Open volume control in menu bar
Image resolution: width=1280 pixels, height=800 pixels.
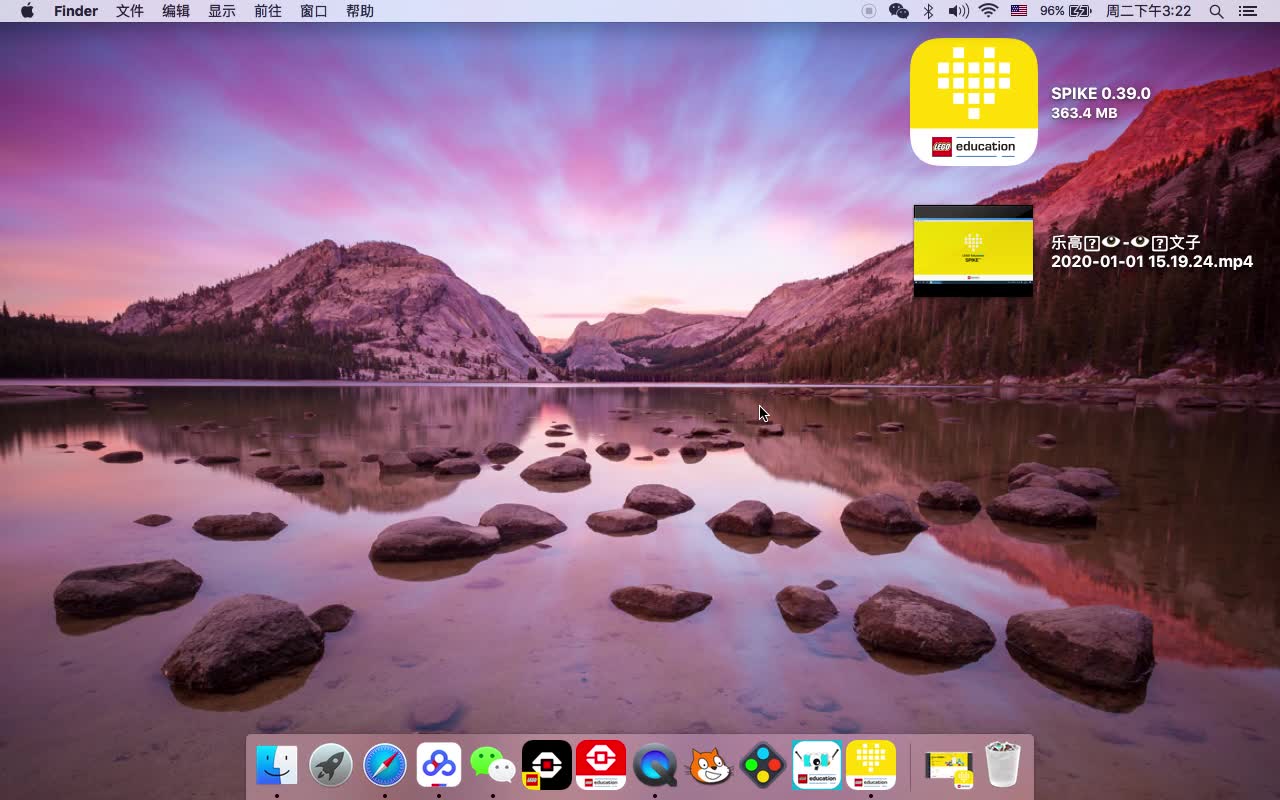tap(958, 11)
